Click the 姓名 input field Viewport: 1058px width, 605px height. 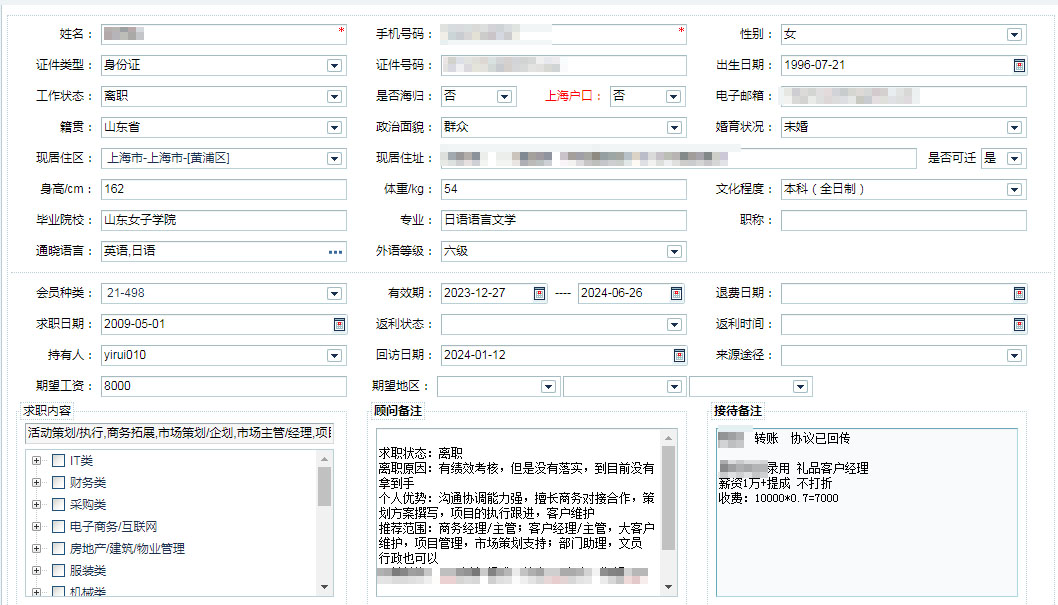coord(224,34)
